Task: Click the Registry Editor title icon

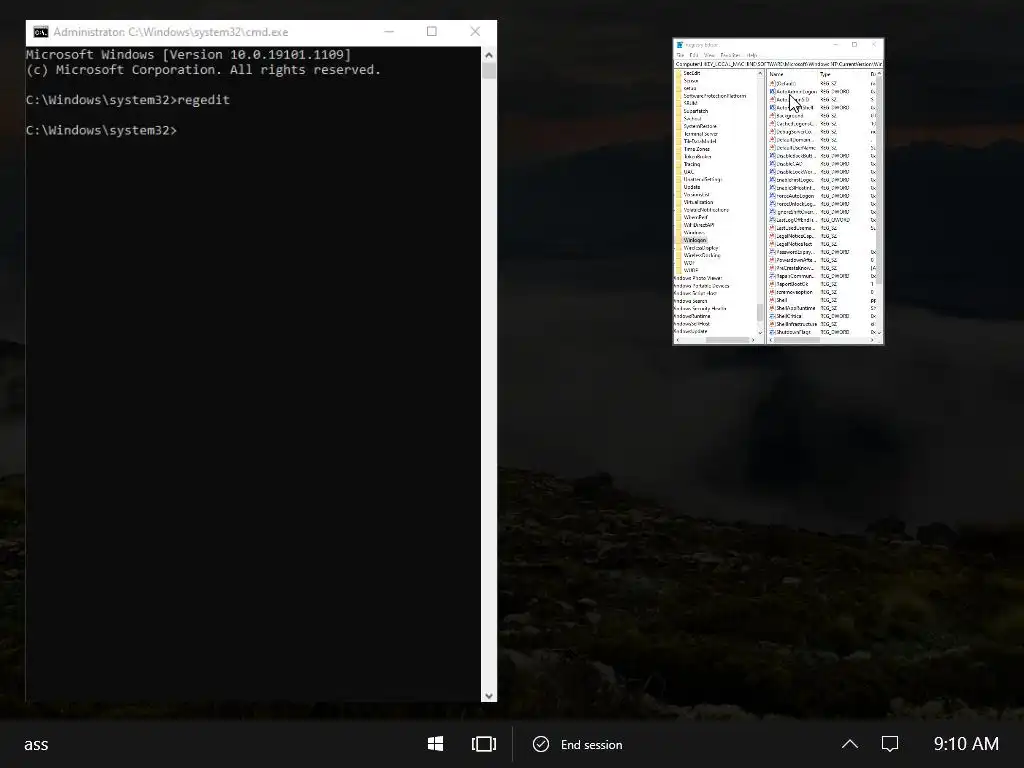Action: [679, 45]
